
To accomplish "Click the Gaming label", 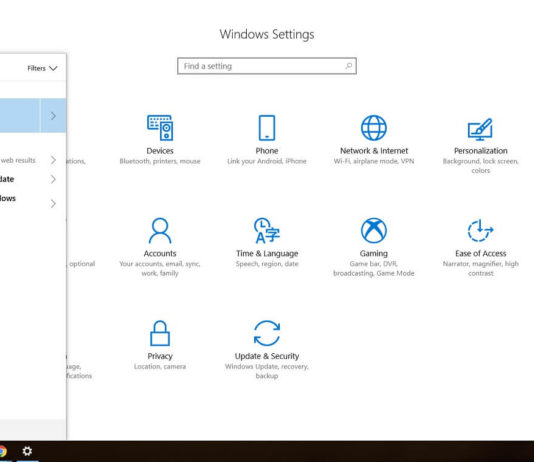I will pyautogui.click(x=374, y=253).
